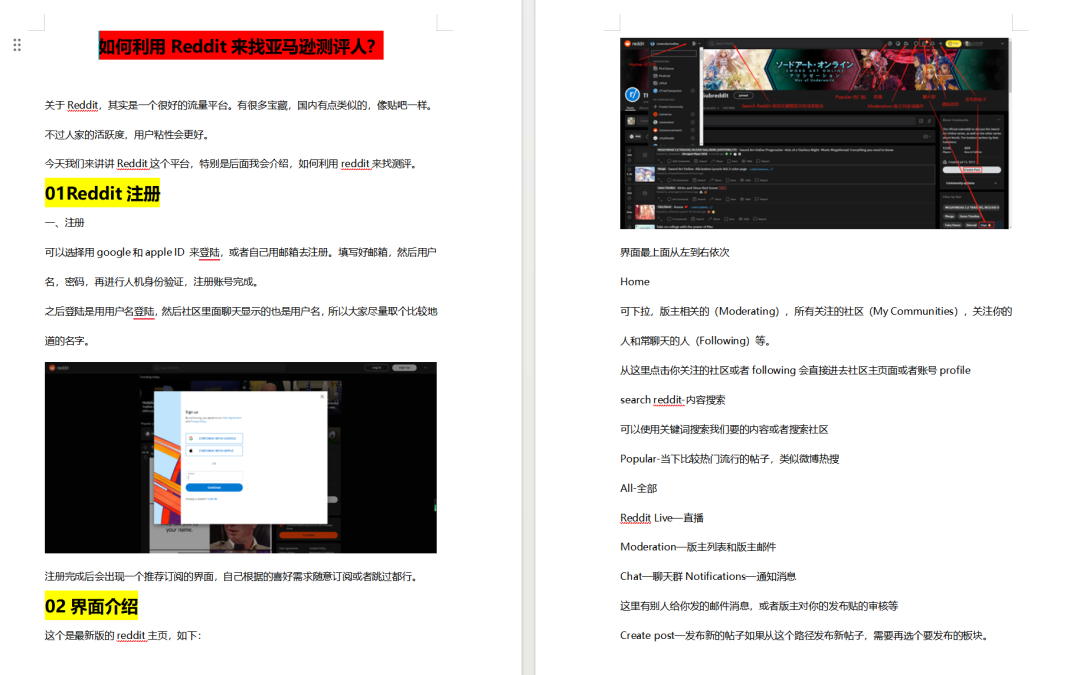This screenshot has width=1080, height=675.
Task: Click the line All-全部
Action: click(639, 488)
